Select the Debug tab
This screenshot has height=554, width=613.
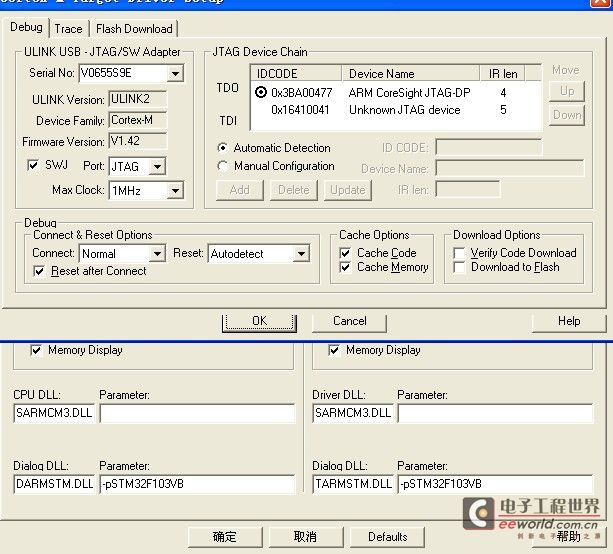[x=26, y=27]
